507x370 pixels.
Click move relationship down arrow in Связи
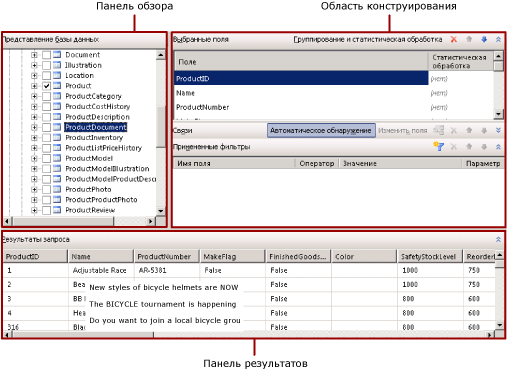pos(484,130)
